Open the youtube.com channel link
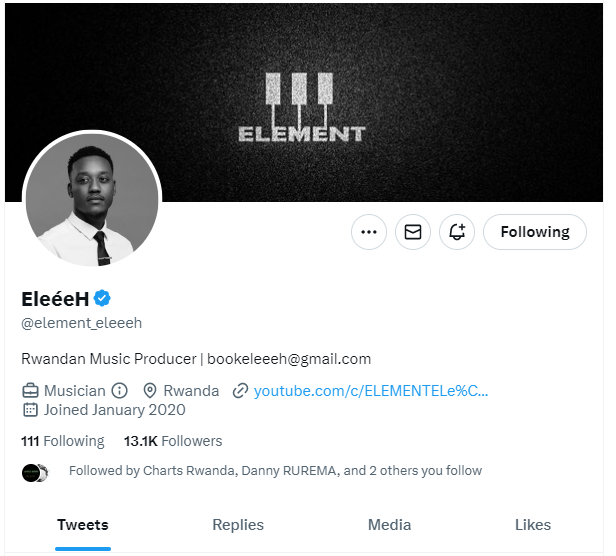The width and height of the screenshot is (616, 556). point(371,390)
